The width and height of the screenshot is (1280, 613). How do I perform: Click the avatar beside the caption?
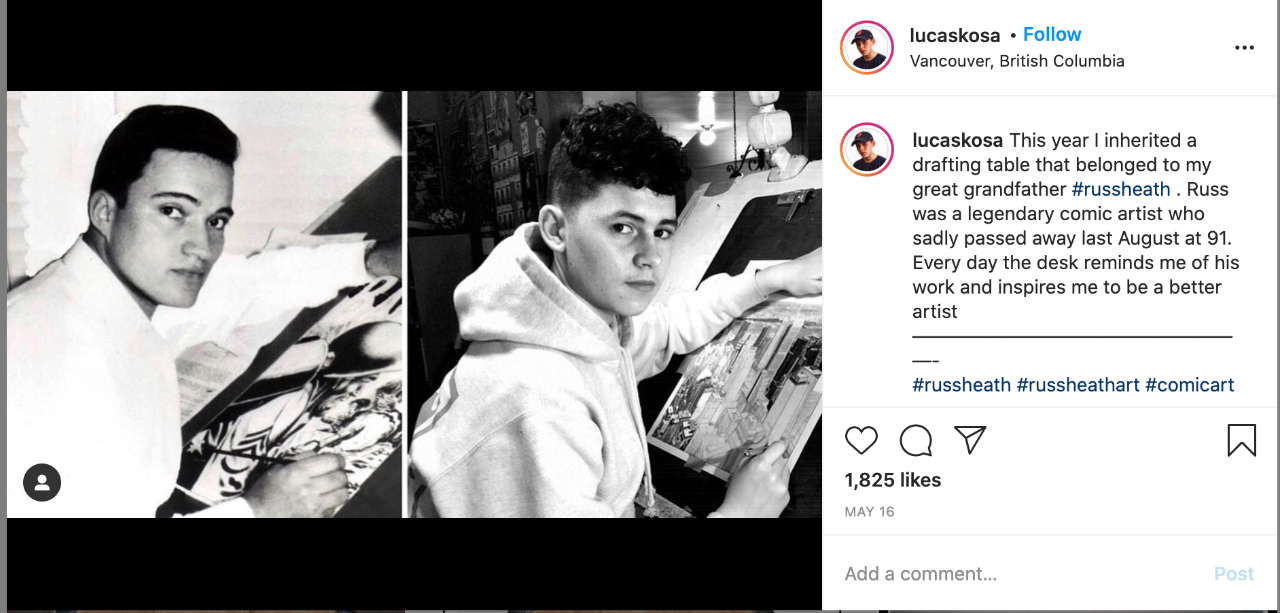866,150
